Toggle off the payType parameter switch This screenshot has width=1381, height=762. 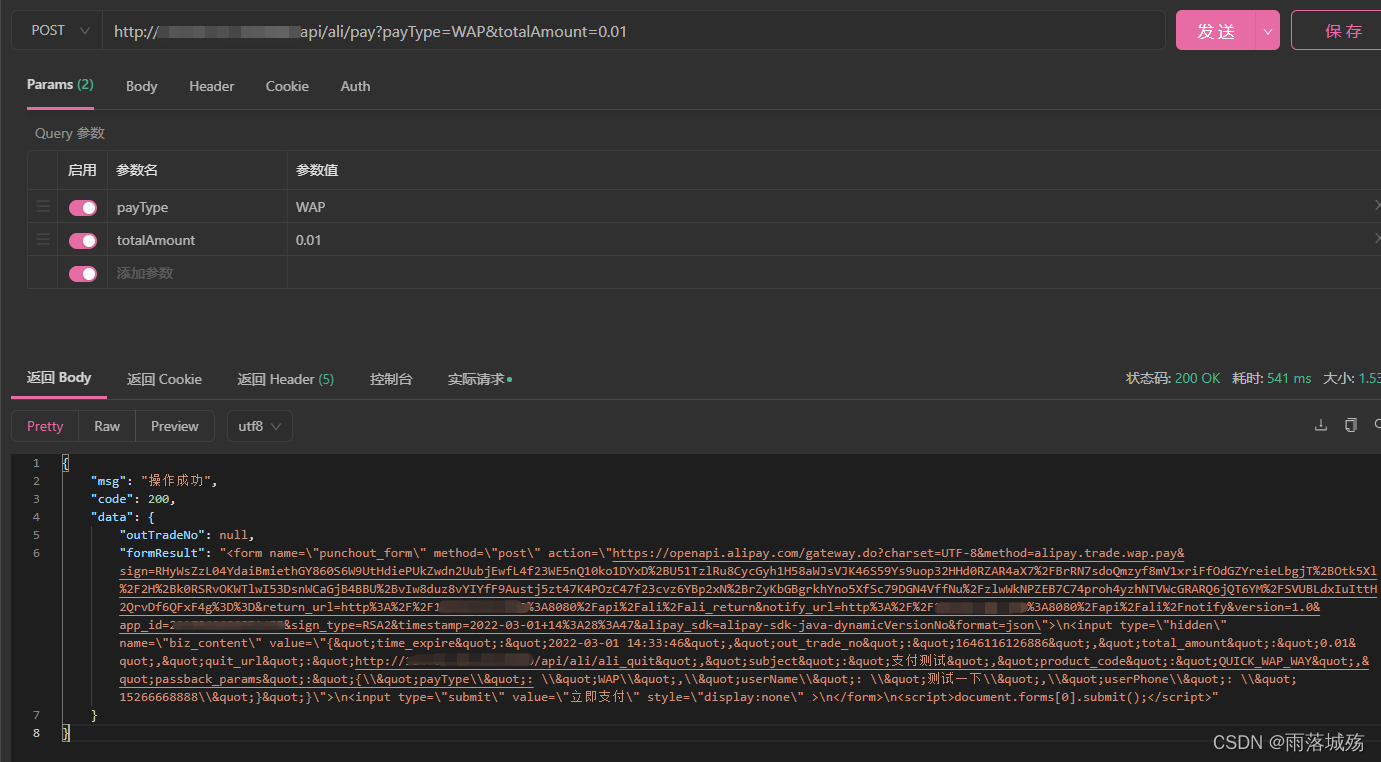pyautogui.click(x=83, y=208)
